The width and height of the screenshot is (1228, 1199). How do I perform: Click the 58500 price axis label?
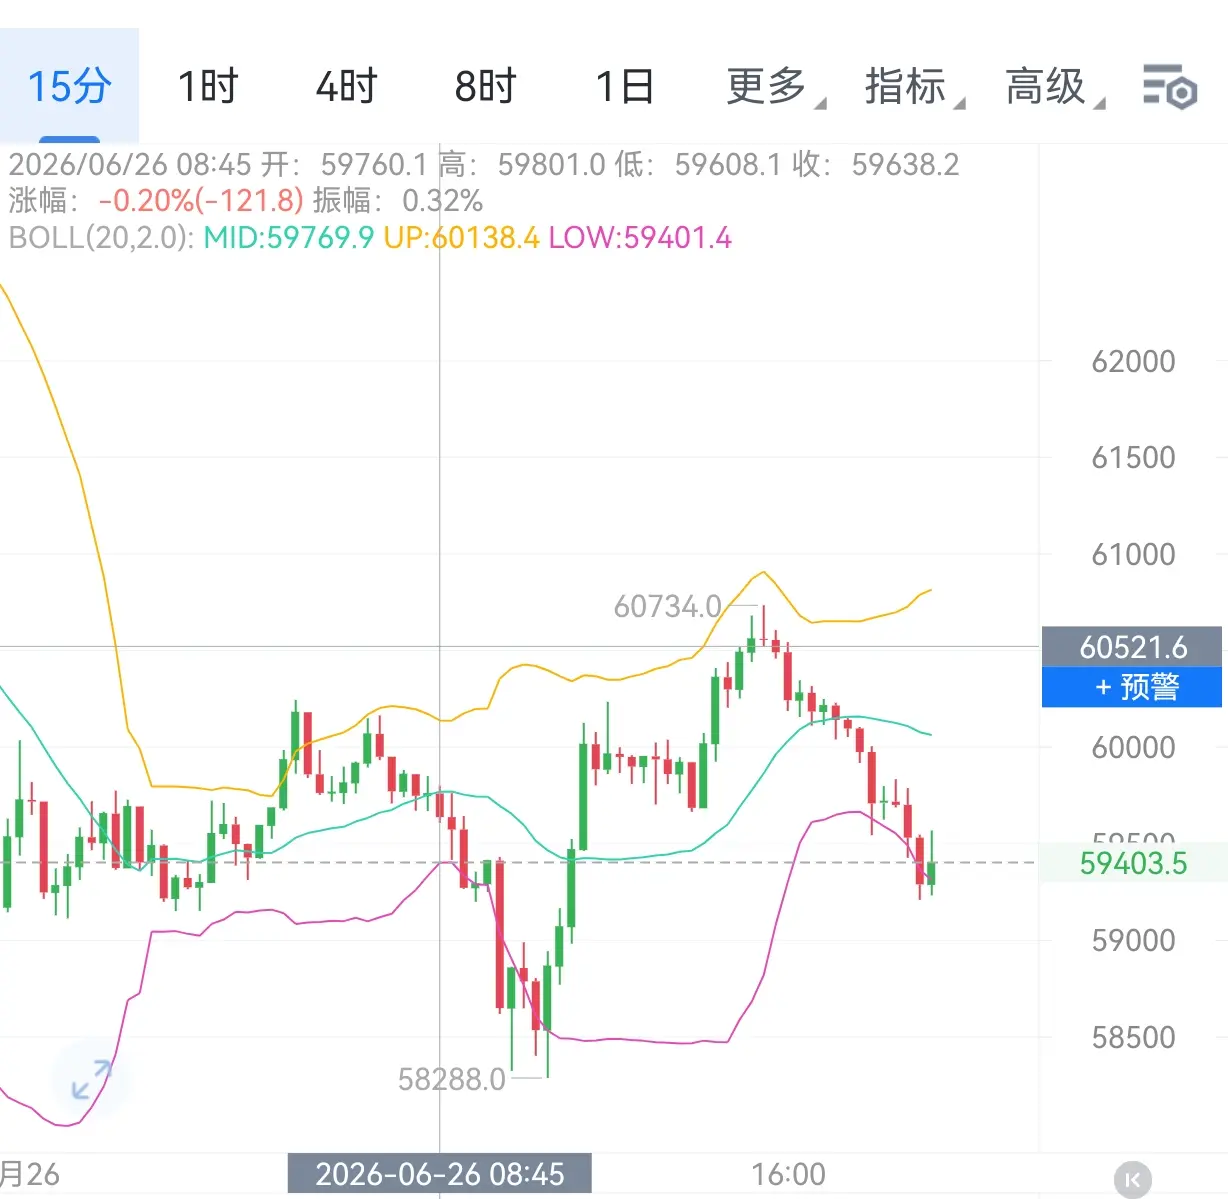pyautogui.click(x=1133, y=1037)
